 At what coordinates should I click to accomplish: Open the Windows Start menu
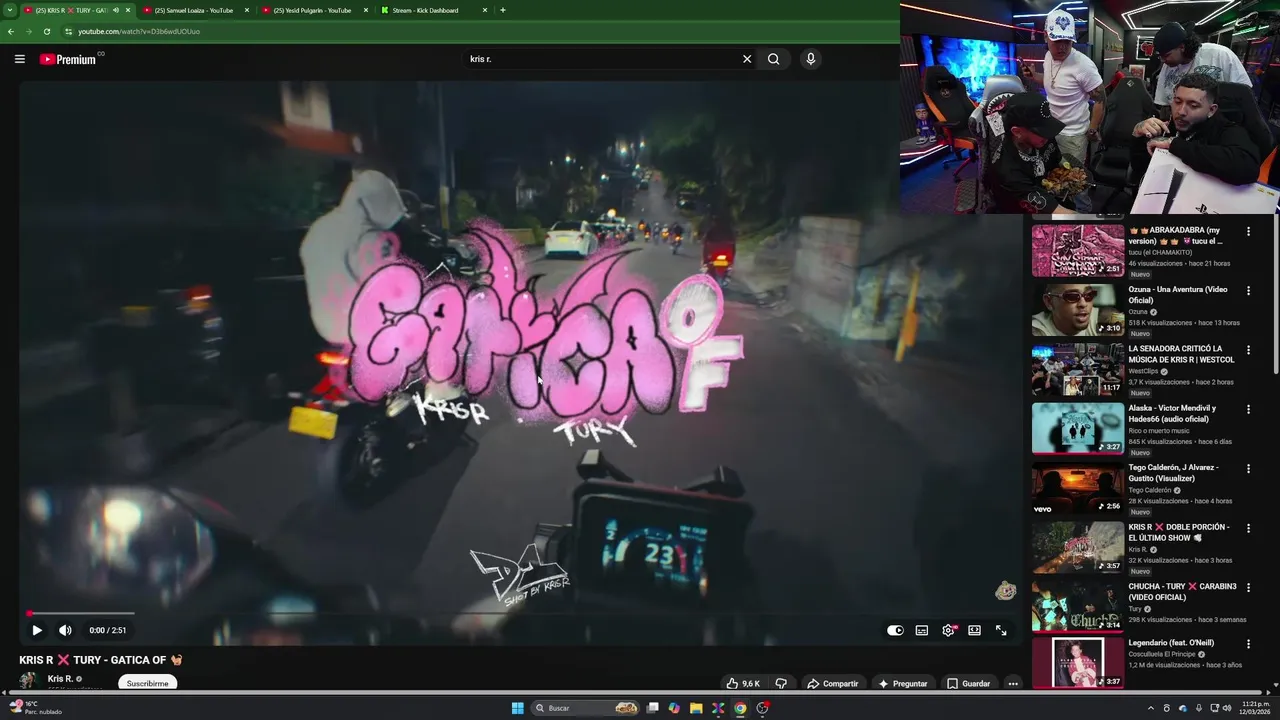point(517,708)
